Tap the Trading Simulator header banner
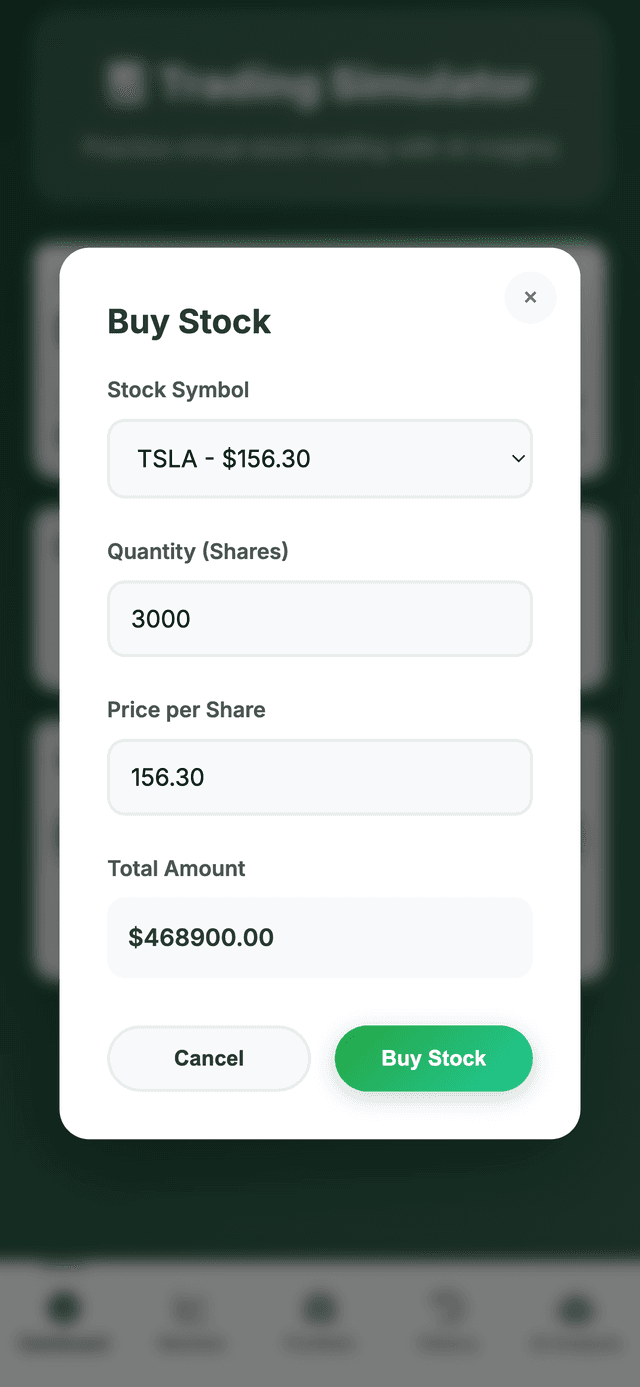The height and width of the screenshot is (1387, 640). [x=320, y=110]
